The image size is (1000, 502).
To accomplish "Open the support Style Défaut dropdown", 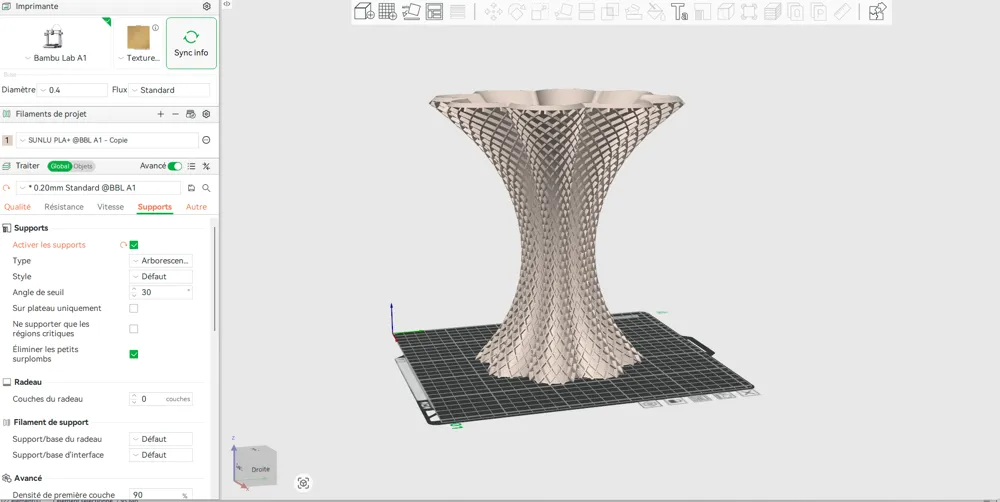I will pos(161,277).
